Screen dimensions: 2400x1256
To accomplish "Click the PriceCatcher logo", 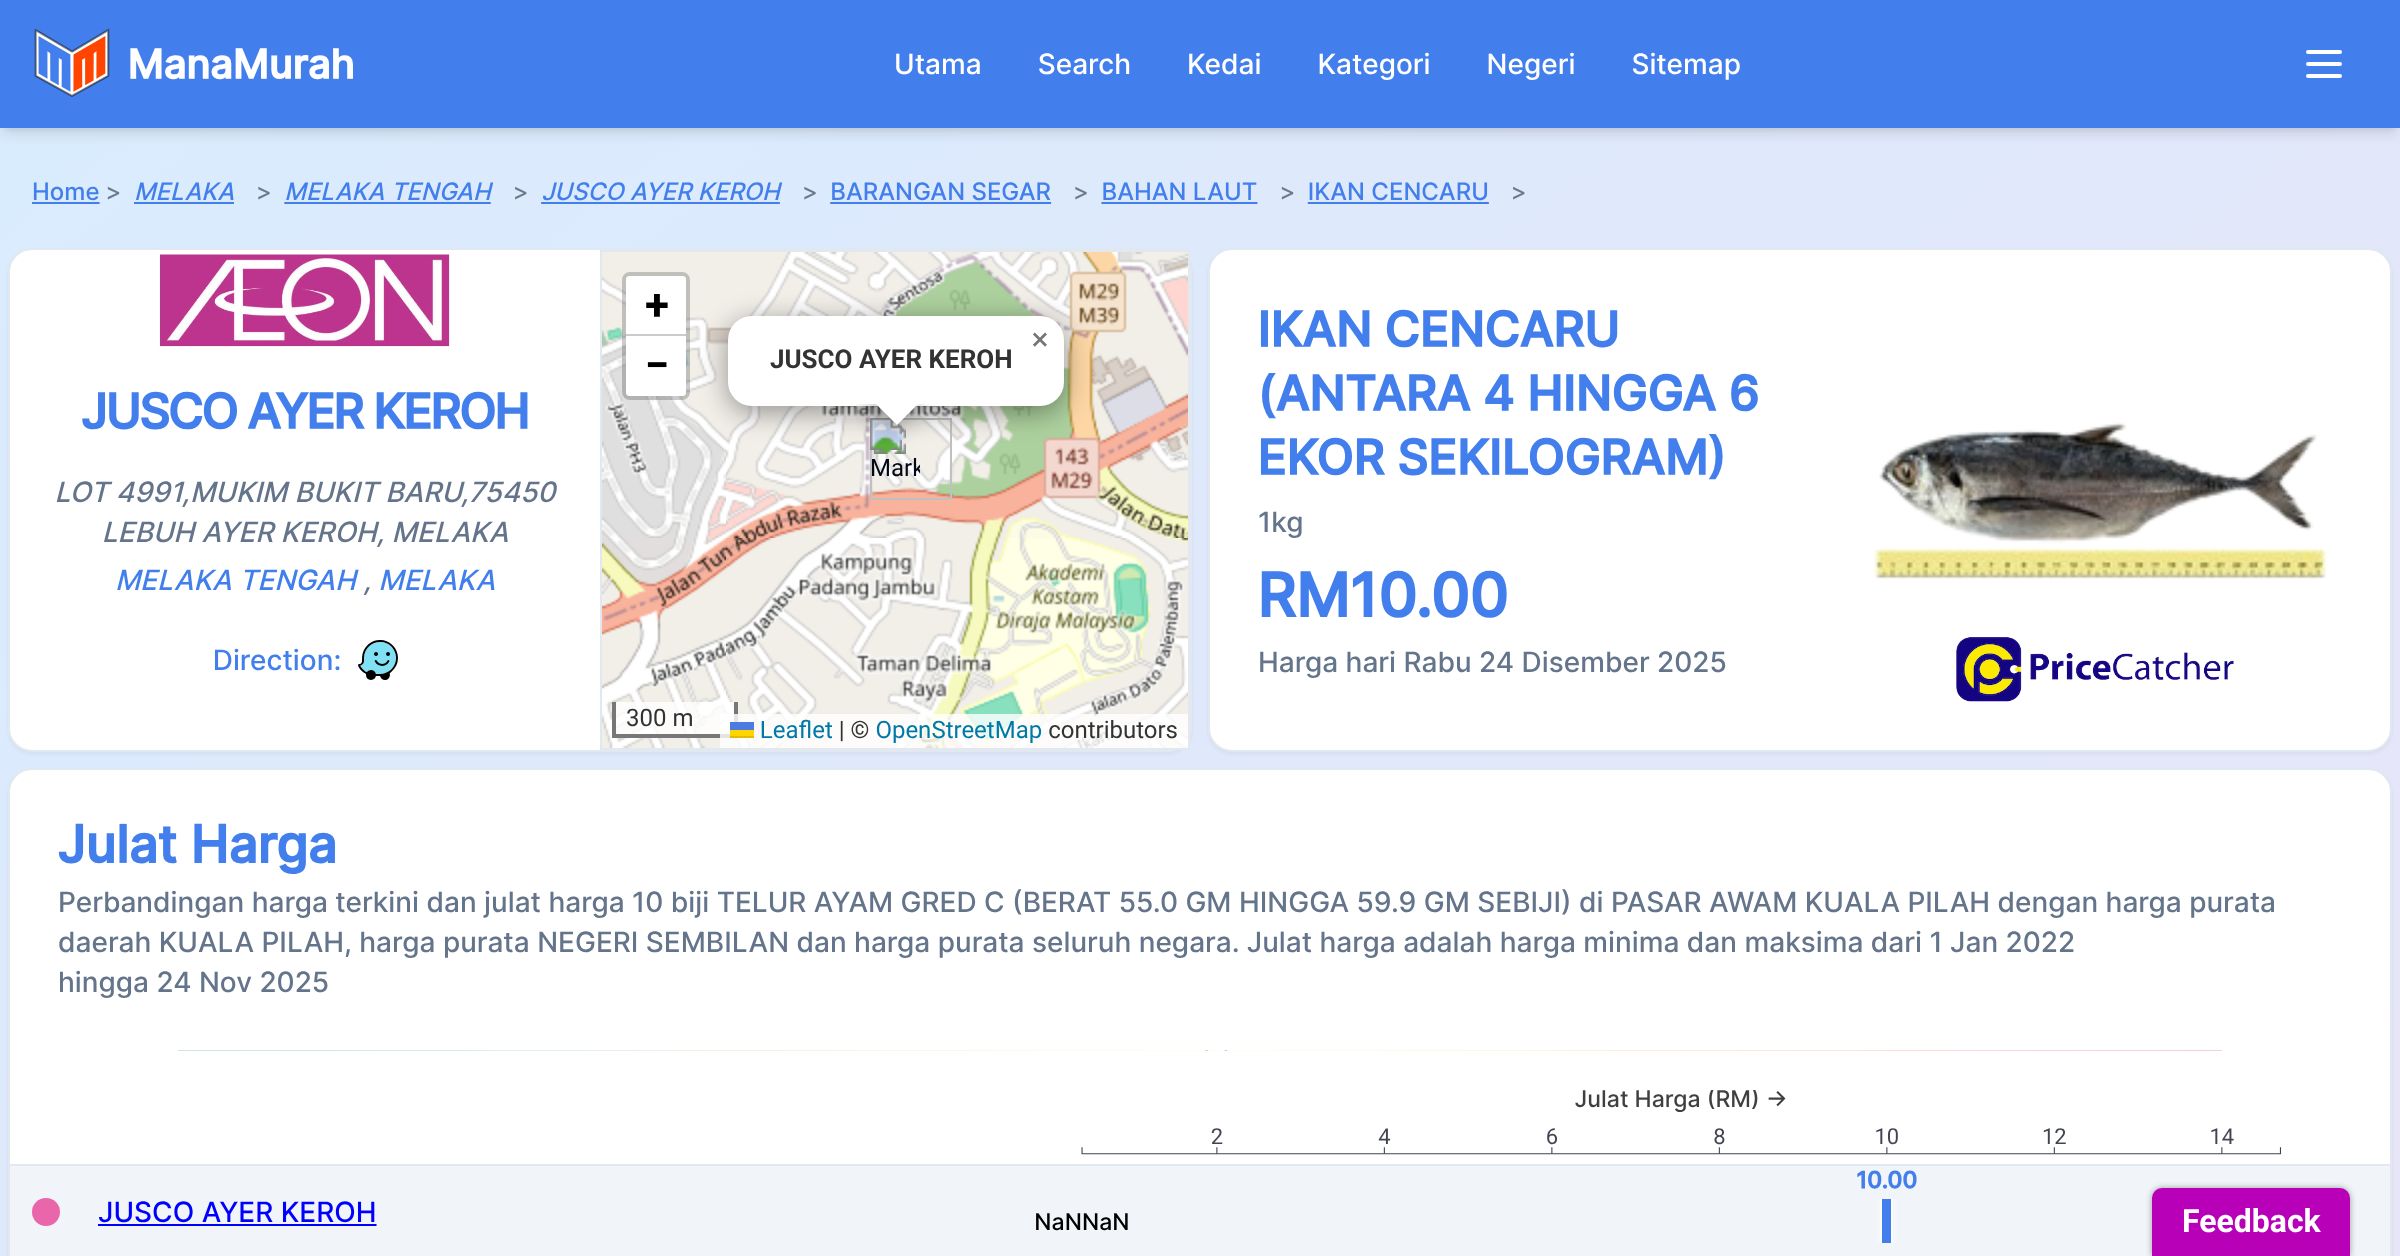I will [x=2094, y=668].
